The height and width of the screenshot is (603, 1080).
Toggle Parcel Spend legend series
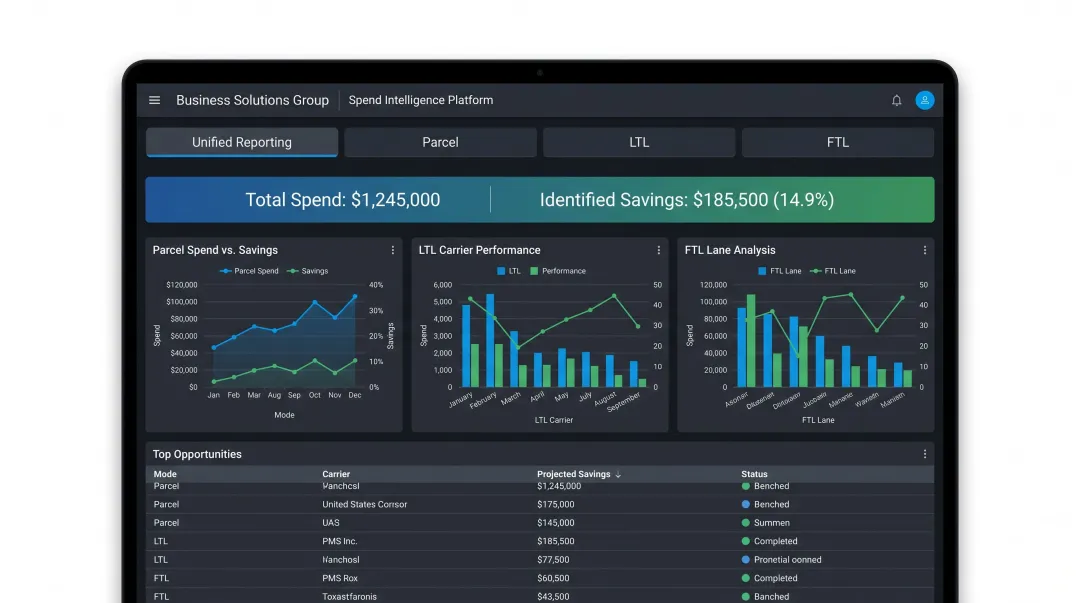[249, 271]
